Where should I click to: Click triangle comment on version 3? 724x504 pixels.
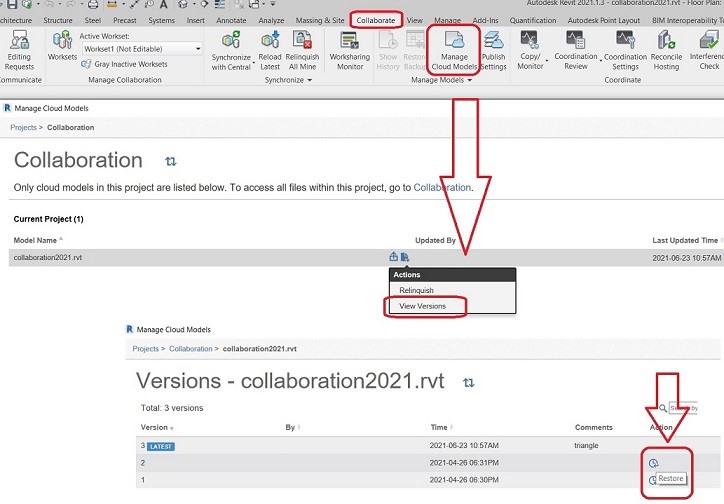tap(586, 445)
